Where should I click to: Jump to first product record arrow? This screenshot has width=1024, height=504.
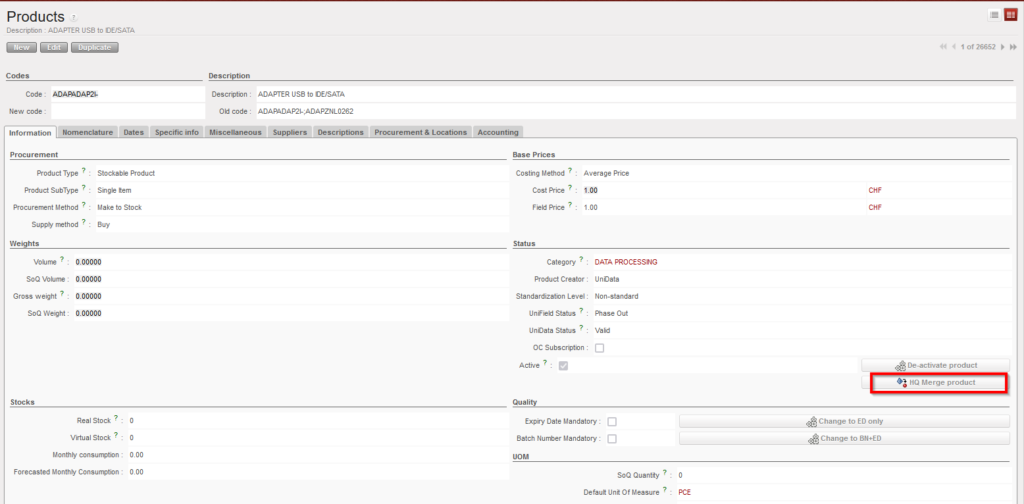coord(943,47)
